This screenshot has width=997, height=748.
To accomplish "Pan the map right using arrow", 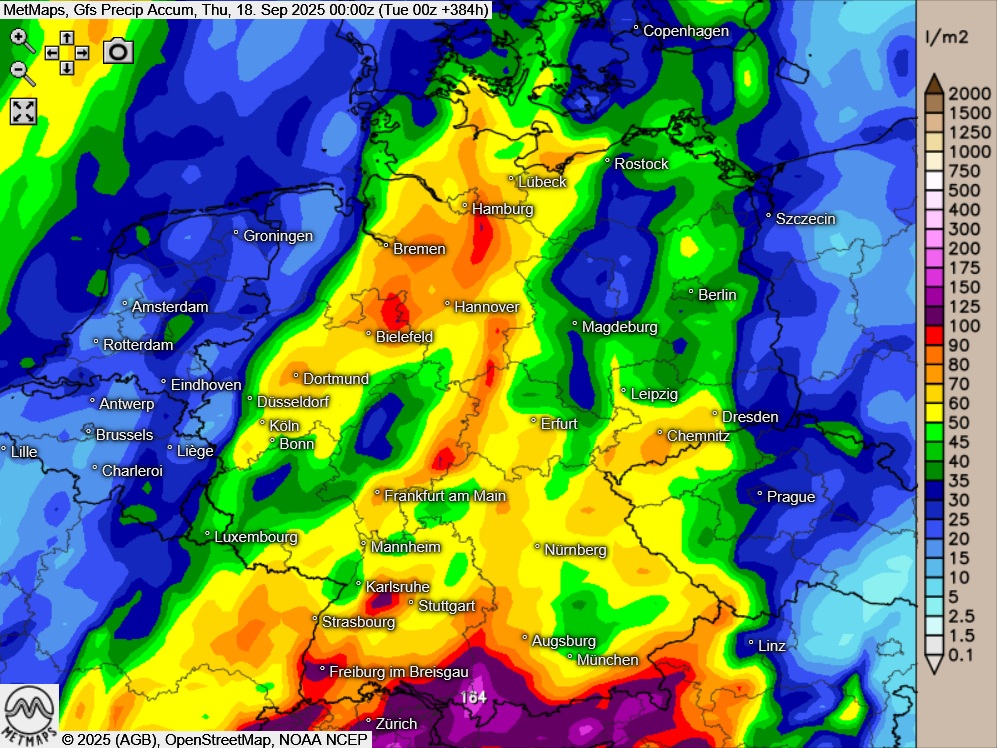I will tap(81, 52).
